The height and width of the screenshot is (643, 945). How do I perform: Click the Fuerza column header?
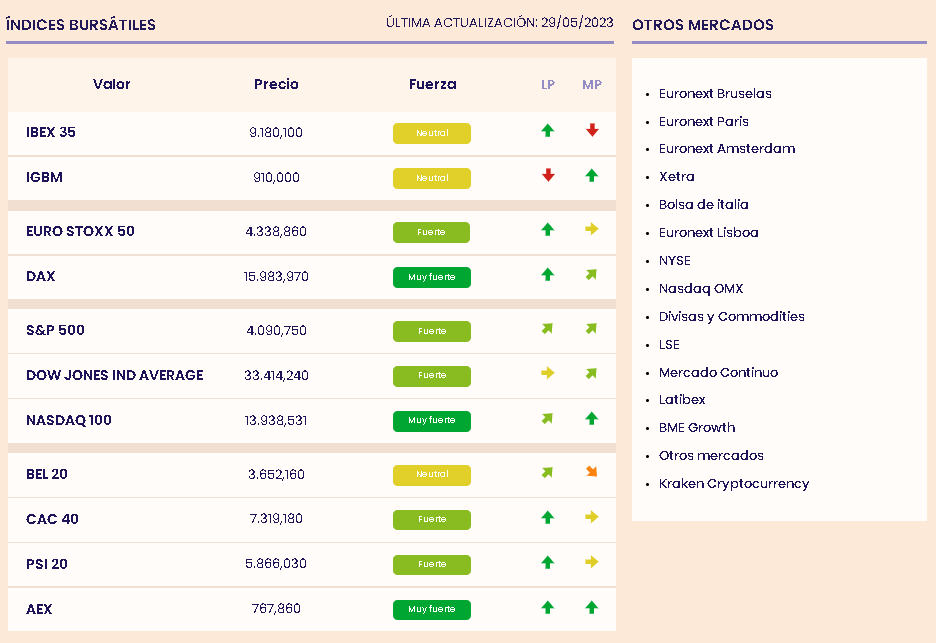point(432,84)
